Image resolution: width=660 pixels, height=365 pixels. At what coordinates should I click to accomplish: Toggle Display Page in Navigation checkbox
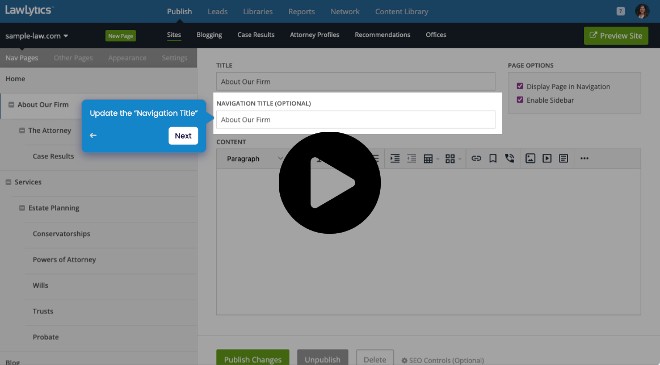(x=520, y=86)
